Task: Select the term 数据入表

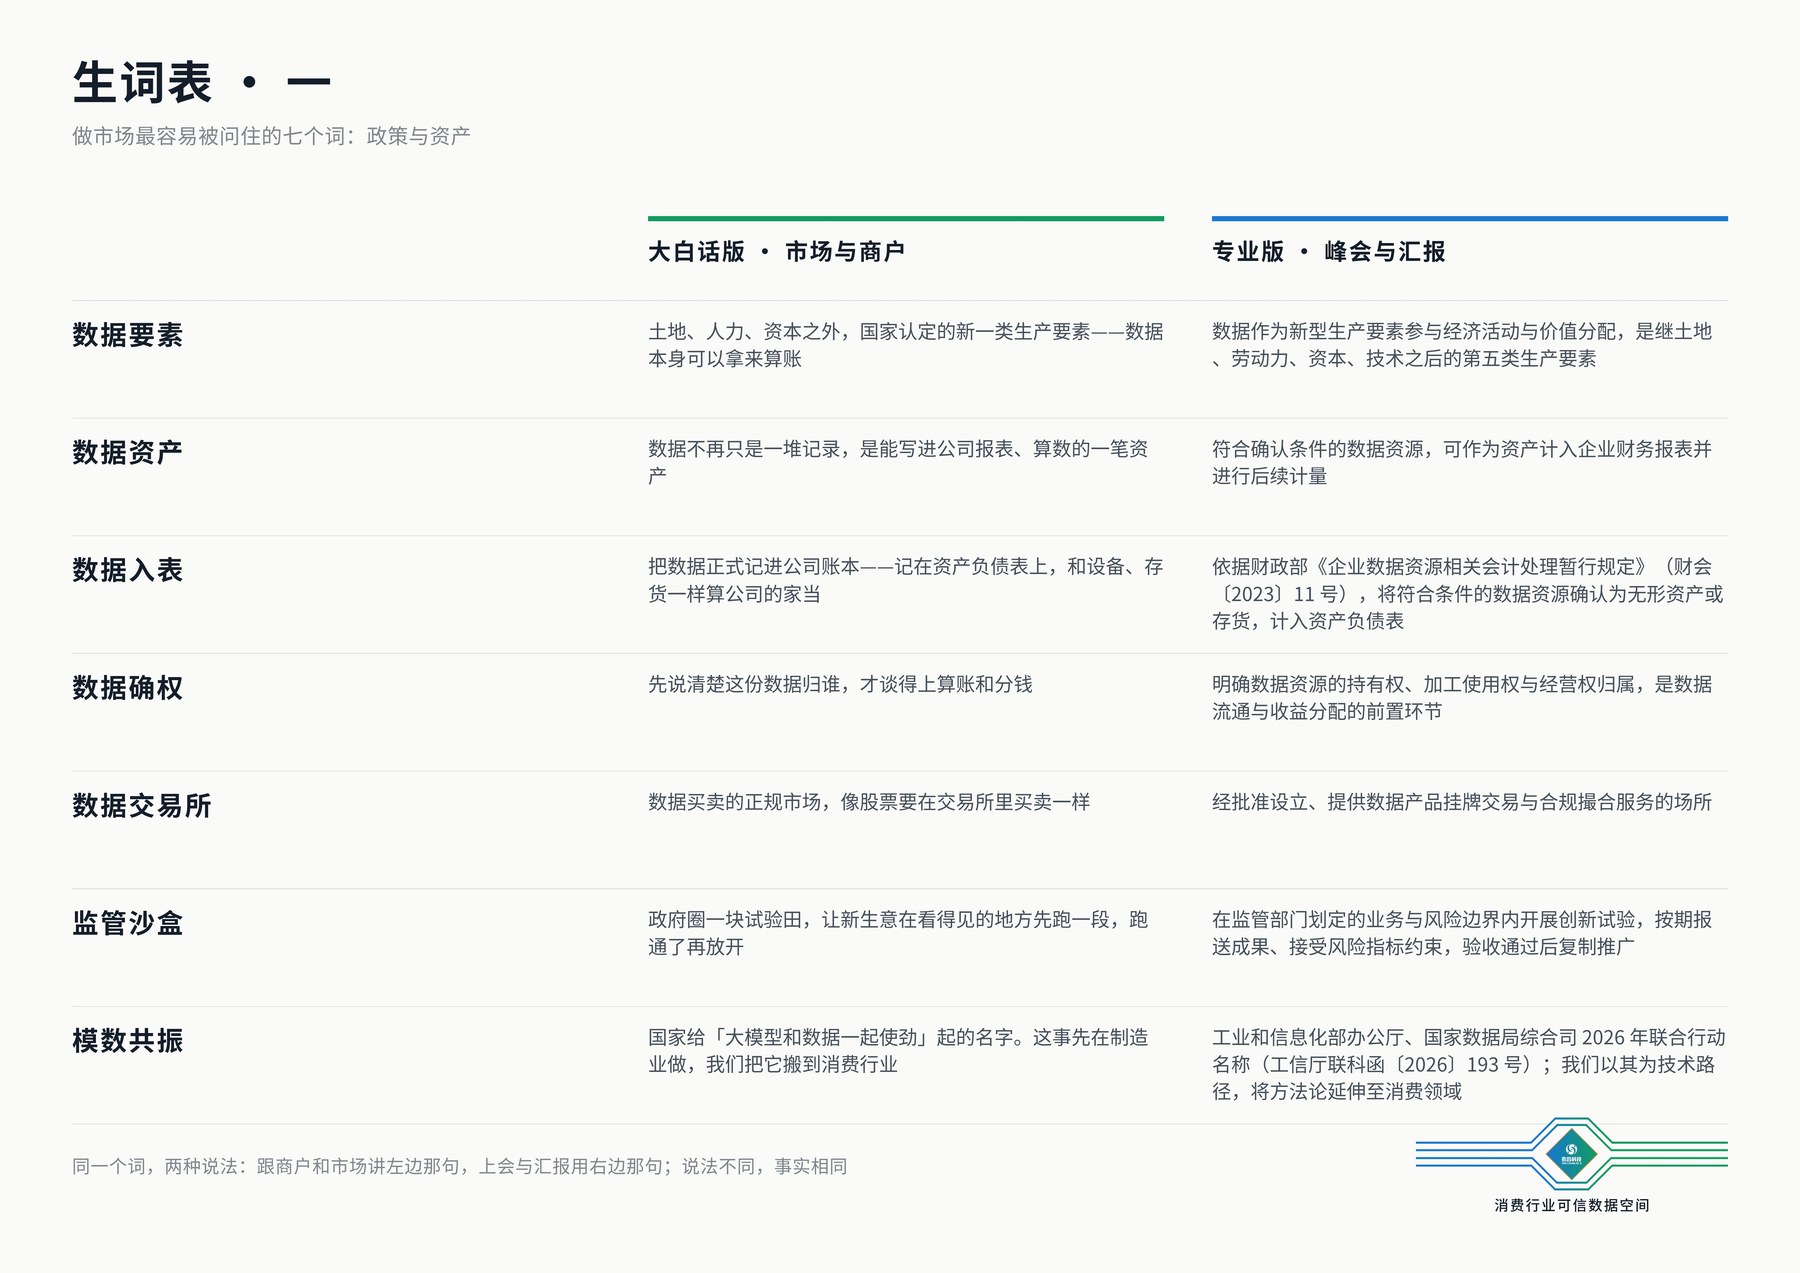Action: click(128, 570)
